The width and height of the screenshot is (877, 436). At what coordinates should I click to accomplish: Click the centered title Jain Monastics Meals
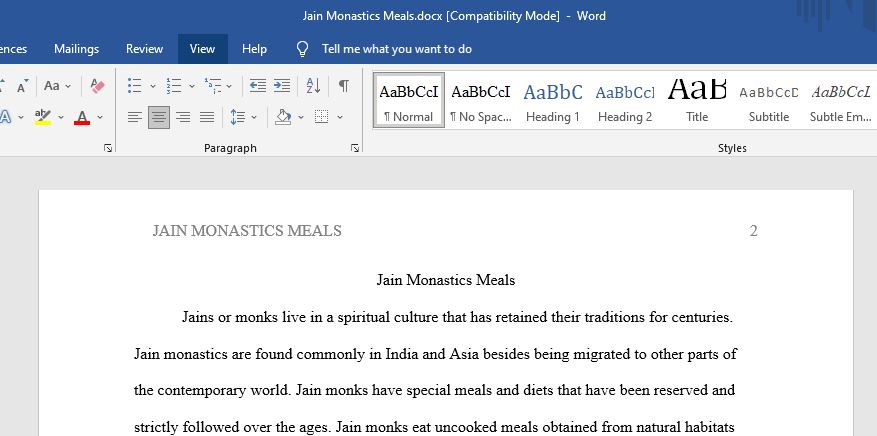446,280
